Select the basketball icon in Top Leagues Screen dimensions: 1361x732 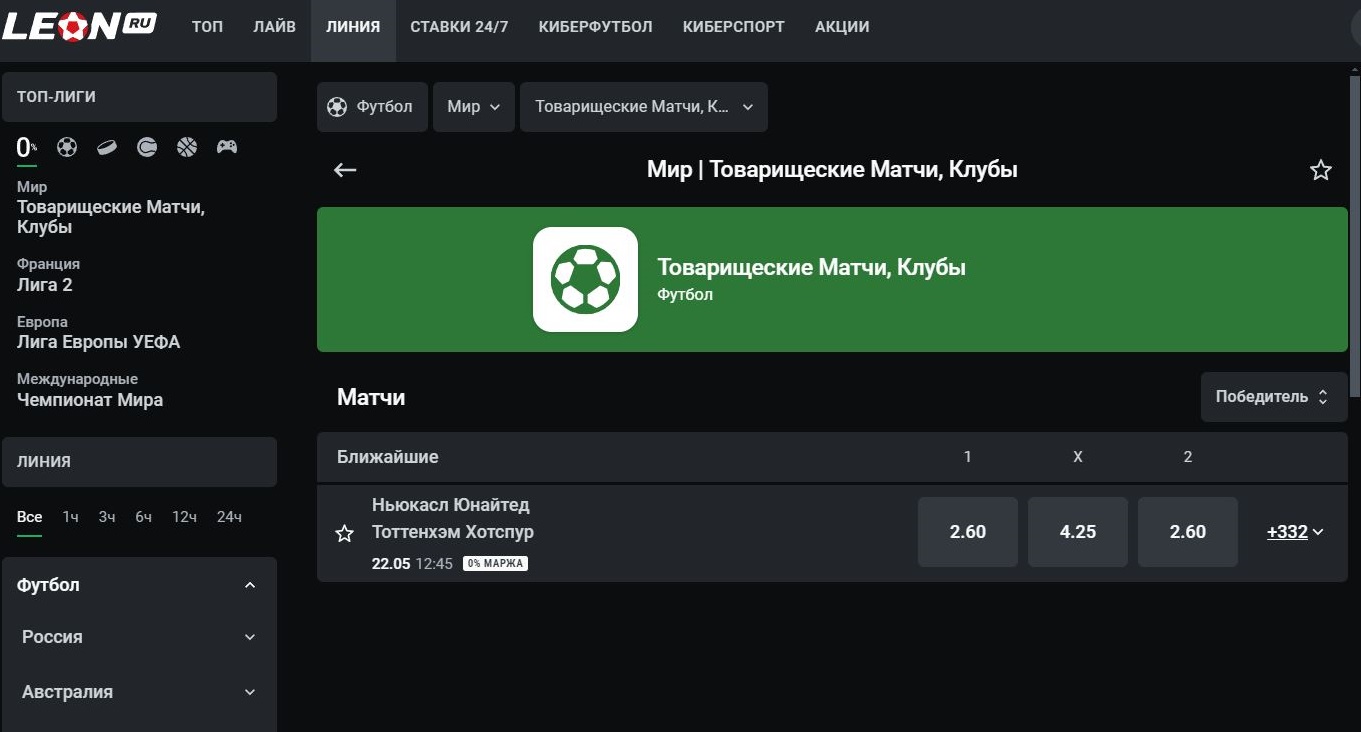pos(187,147)
